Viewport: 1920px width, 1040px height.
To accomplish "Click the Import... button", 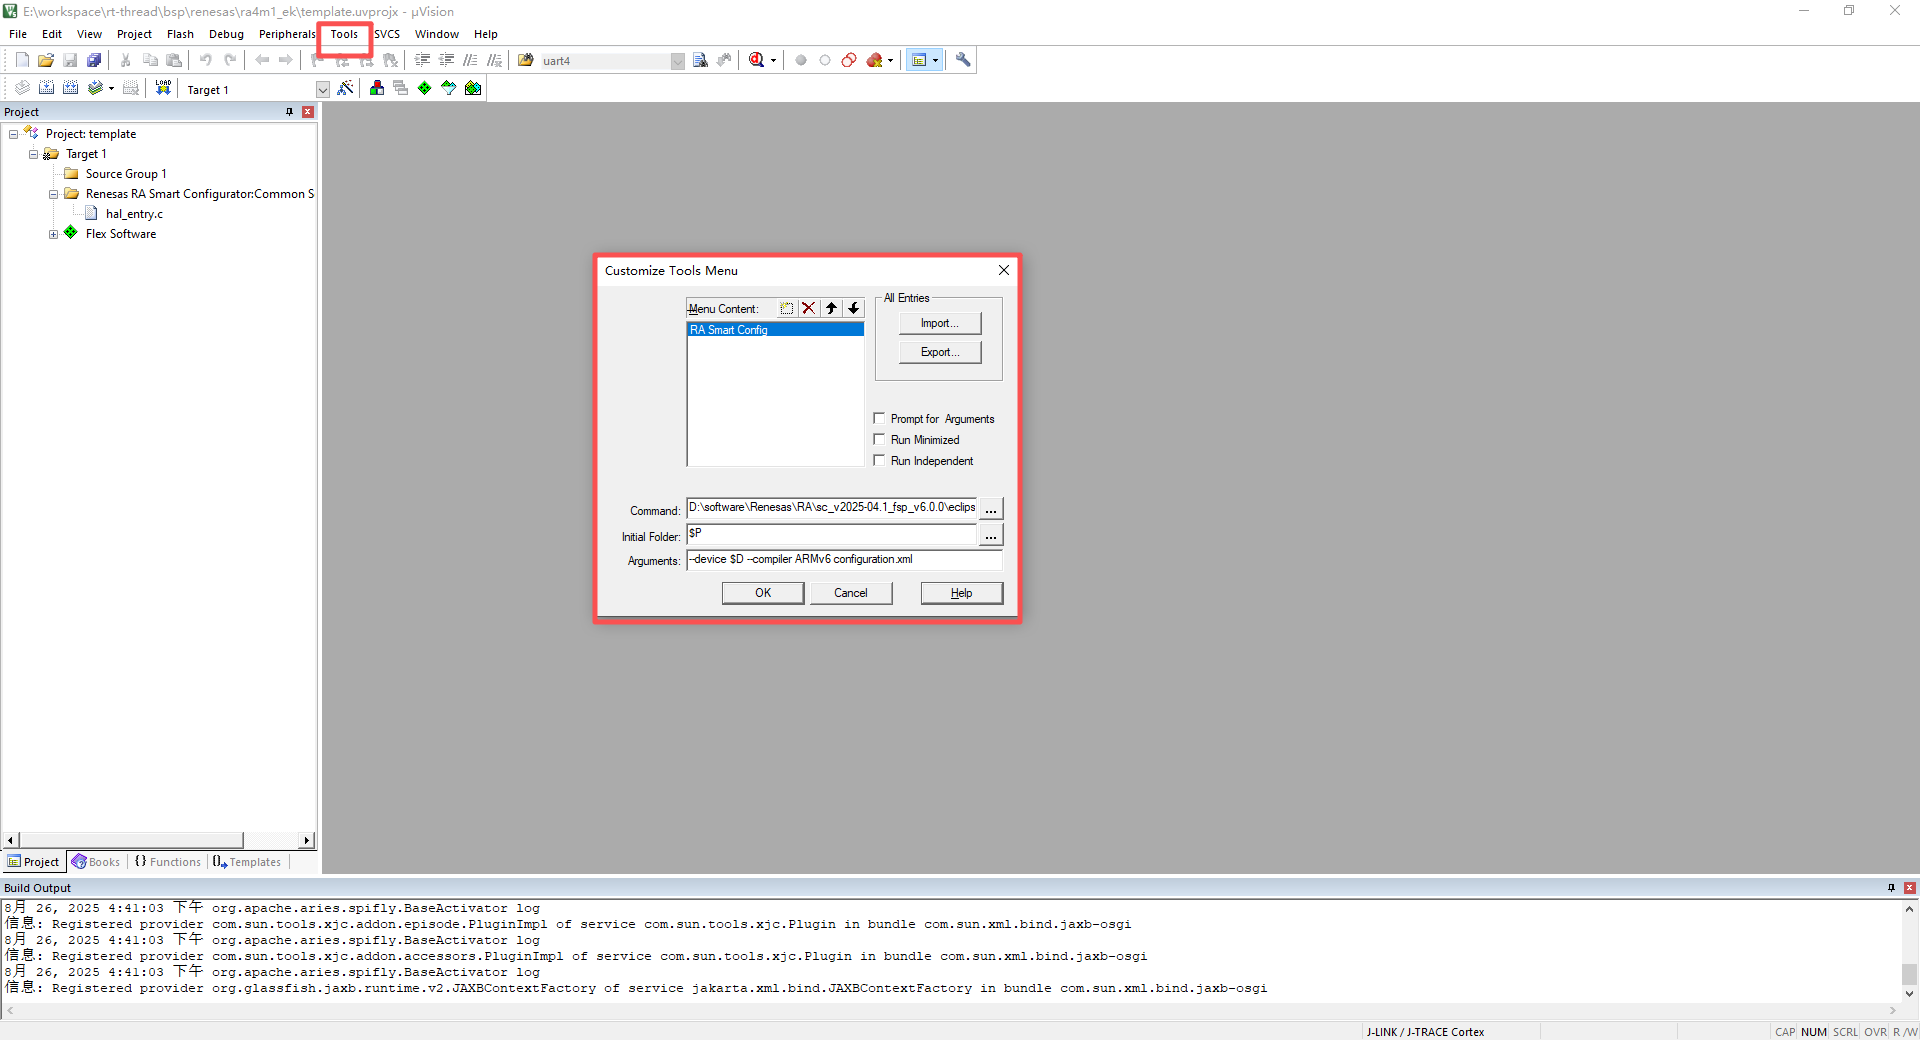I will coord(939,323).
